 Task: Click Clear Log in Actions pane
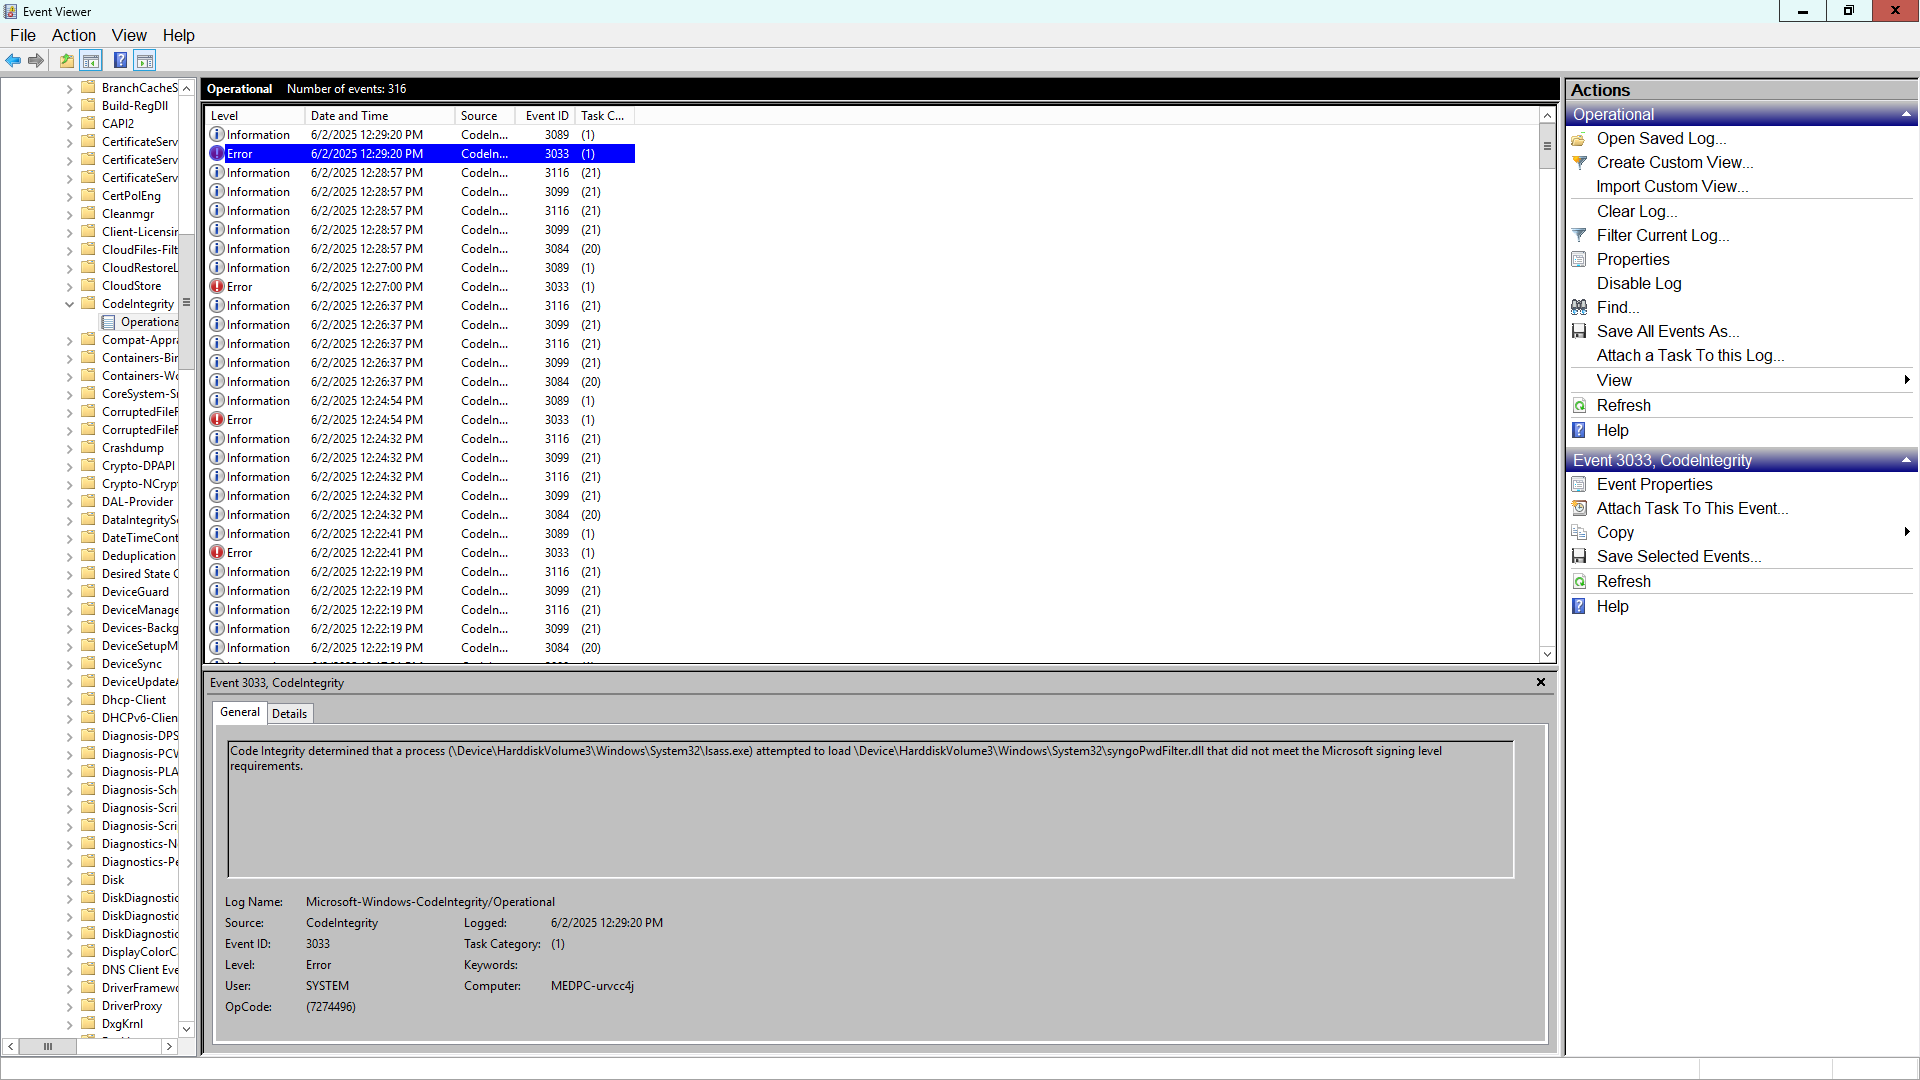pos(1636,212)
